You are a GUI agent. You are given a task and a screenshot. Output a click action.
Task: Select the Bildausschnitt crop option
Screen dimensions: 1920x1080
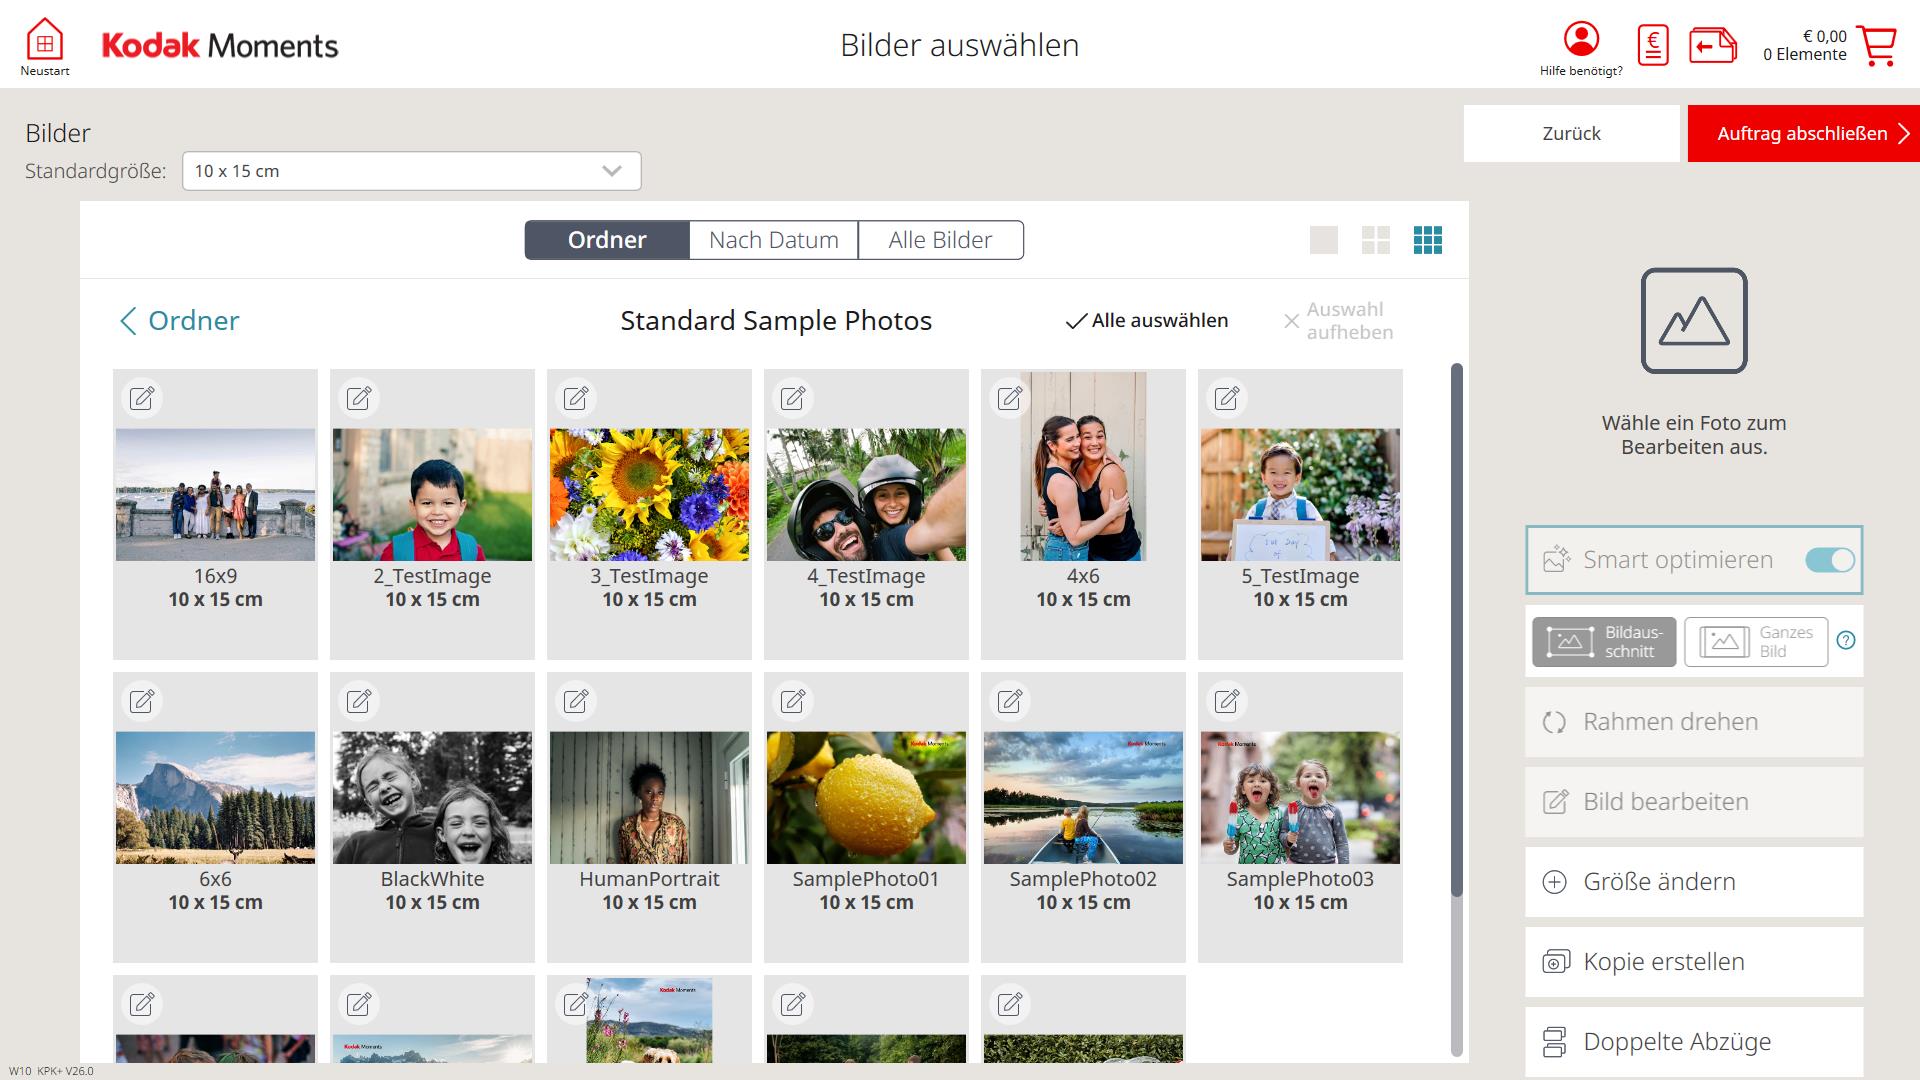1604,642
